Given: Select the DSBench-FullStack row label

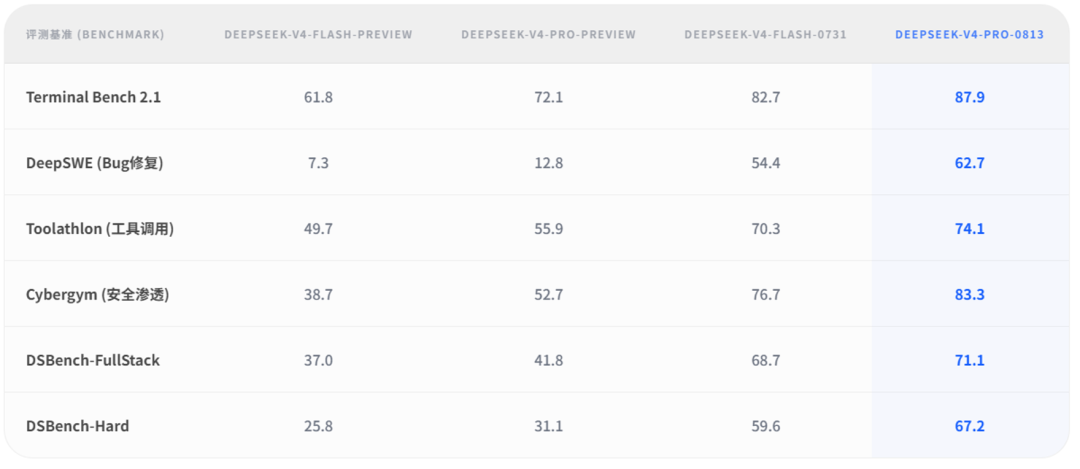Looking at the screenshot, I should coord(93,360).
